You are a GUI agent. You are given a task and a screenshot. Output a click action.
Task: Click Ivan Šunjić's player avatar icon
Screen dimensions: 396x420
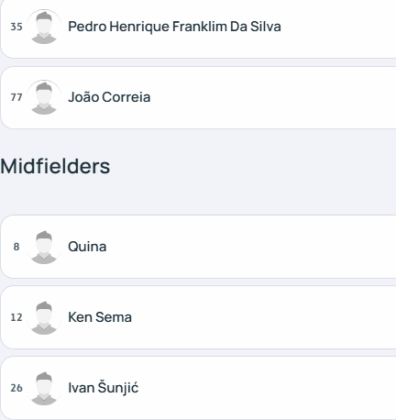point(44,388)
